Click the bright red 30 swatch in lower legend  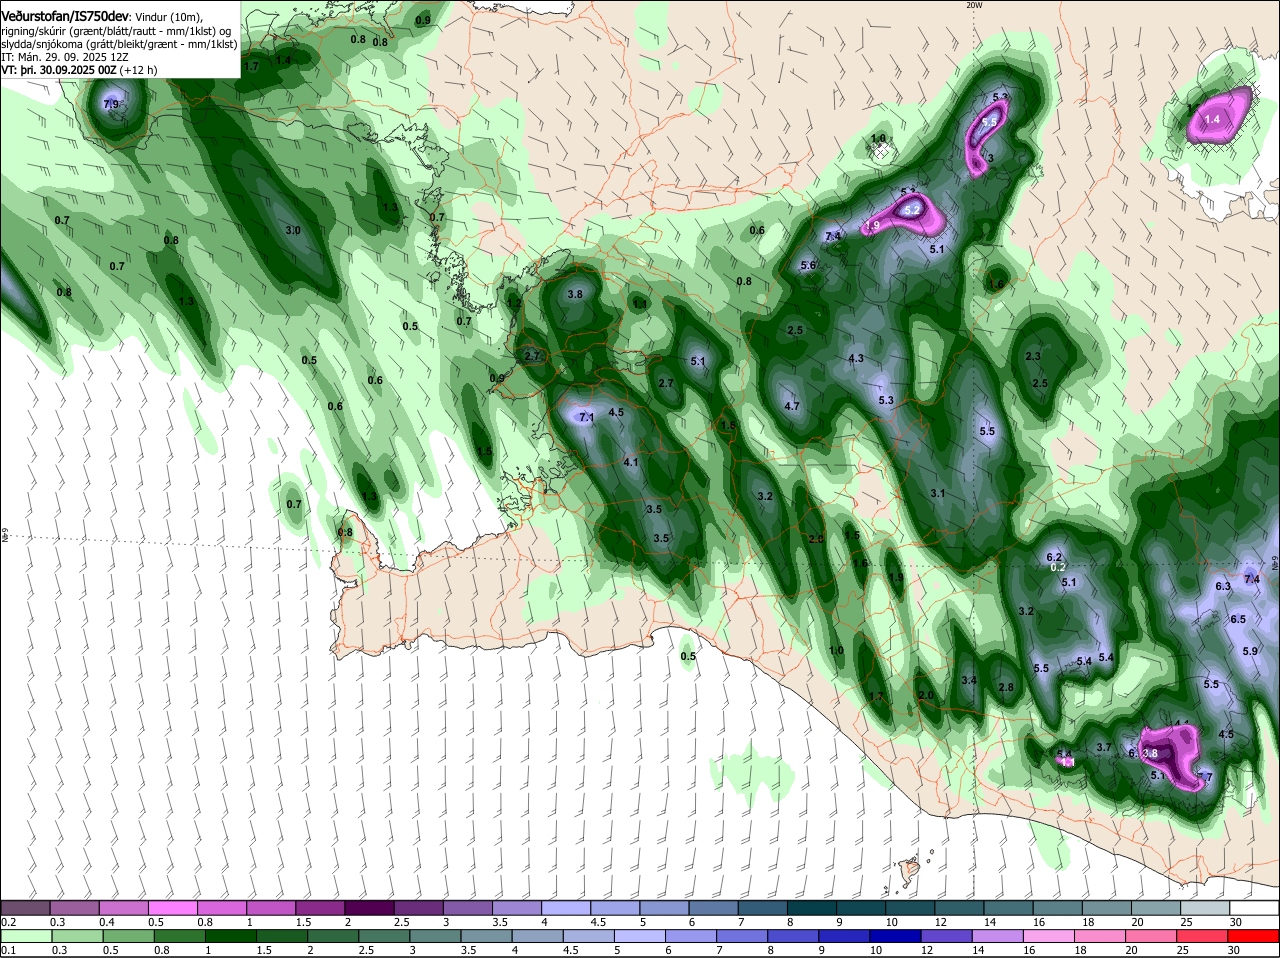[1255, 936]
